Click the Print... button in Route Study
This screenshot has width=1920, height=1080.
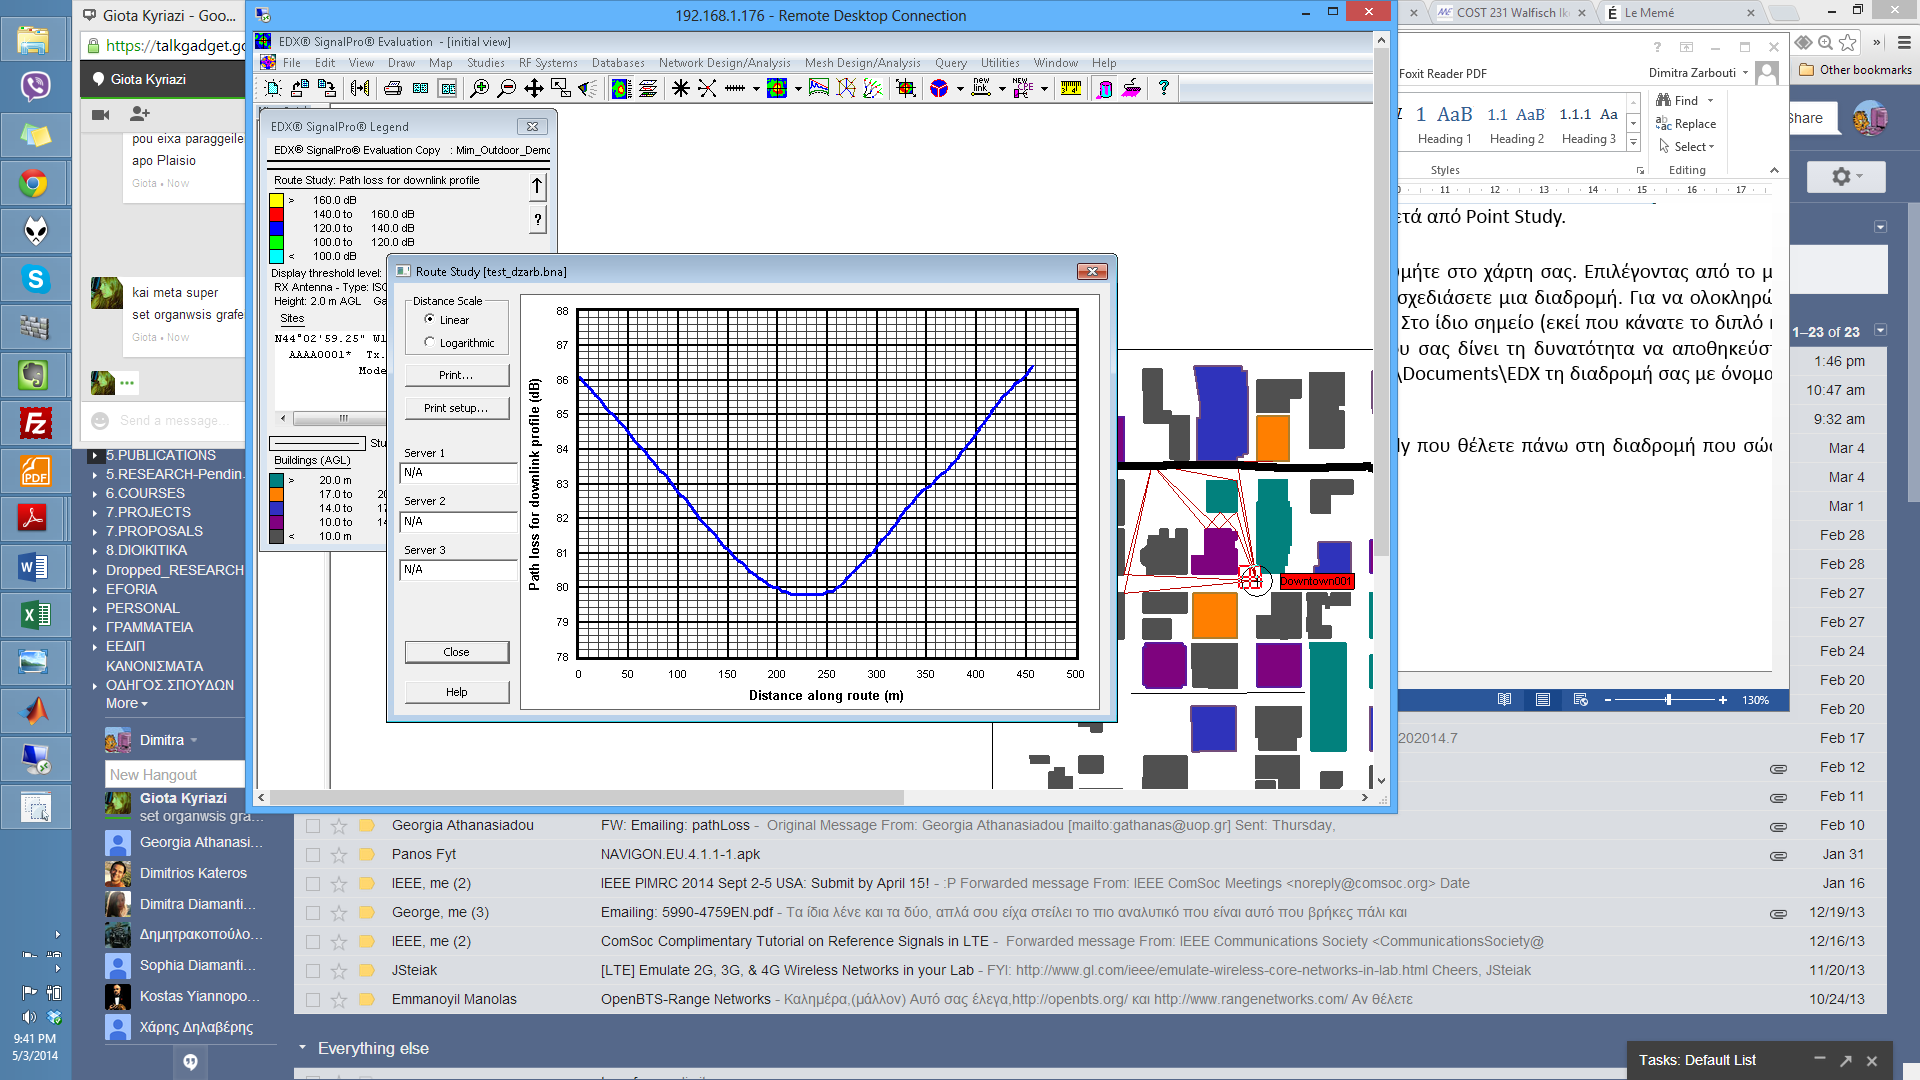456,375
